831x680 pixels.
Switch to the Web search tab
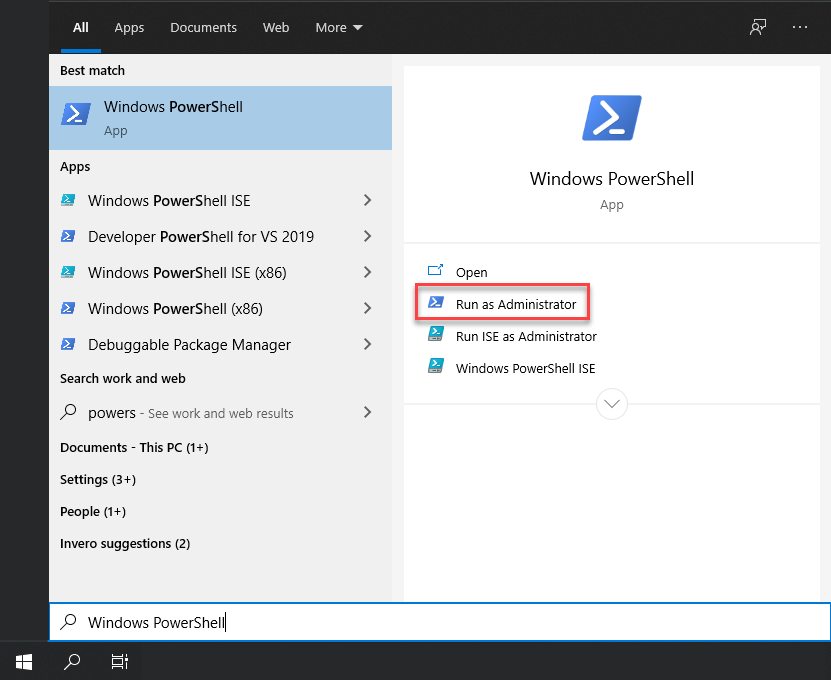tap(276, 27)
